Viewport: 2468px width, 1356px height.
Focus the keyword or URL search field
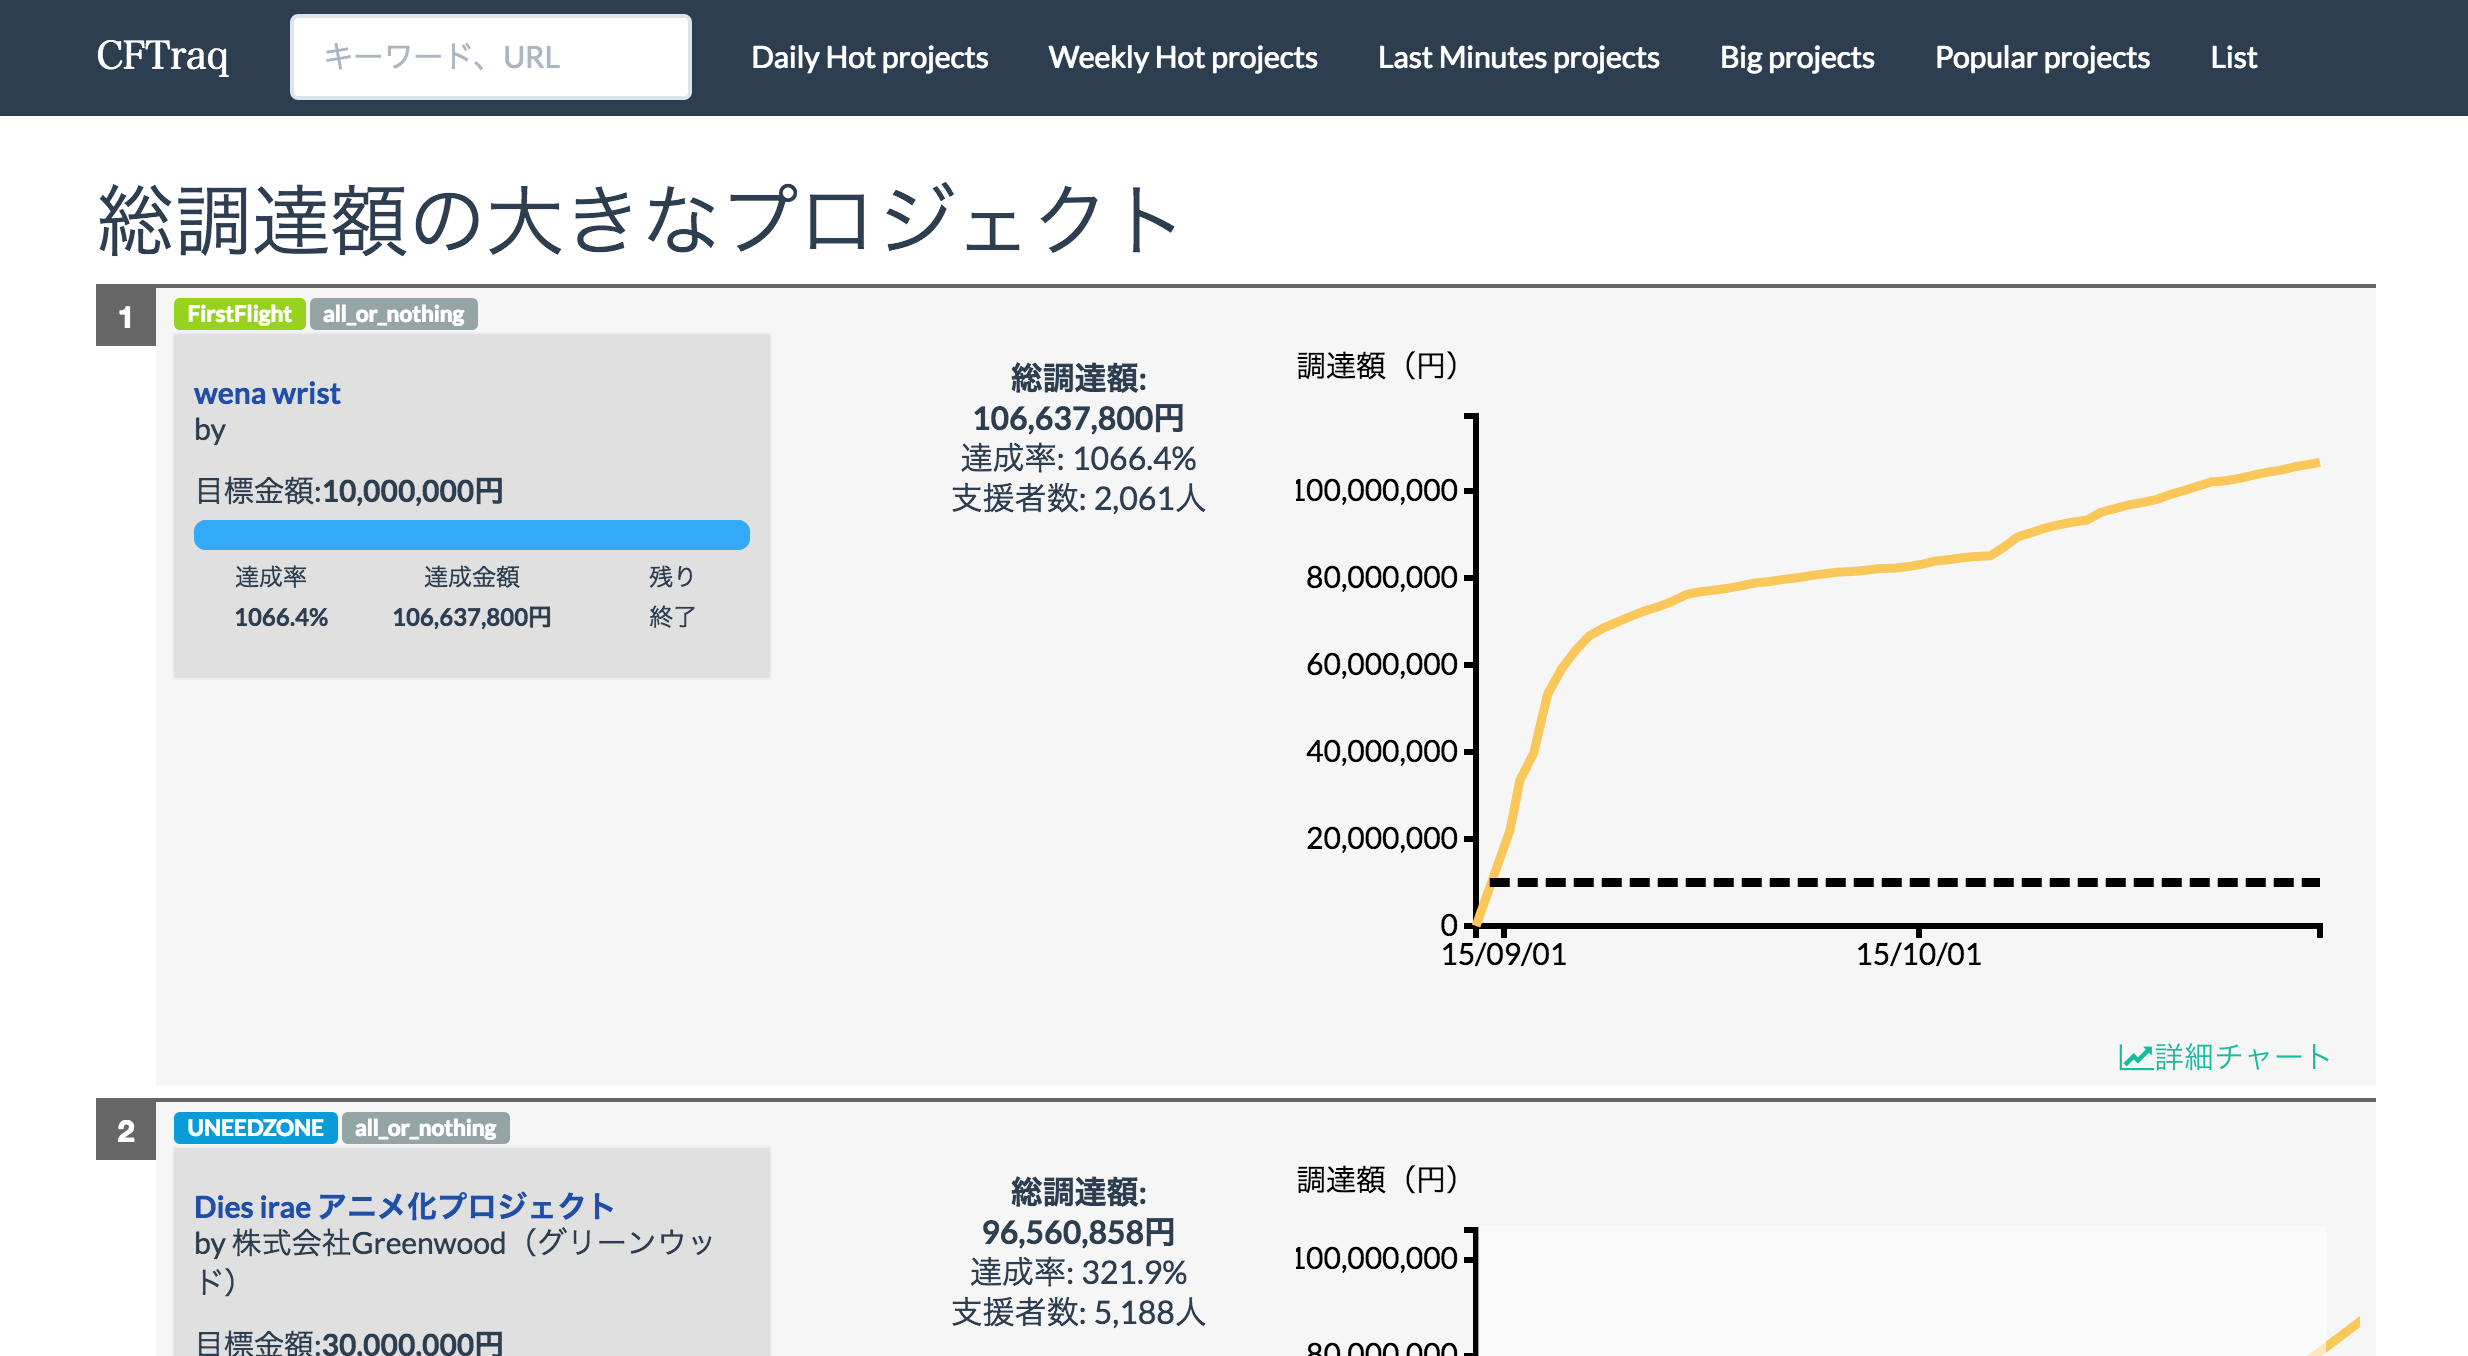tap(490, 57)
